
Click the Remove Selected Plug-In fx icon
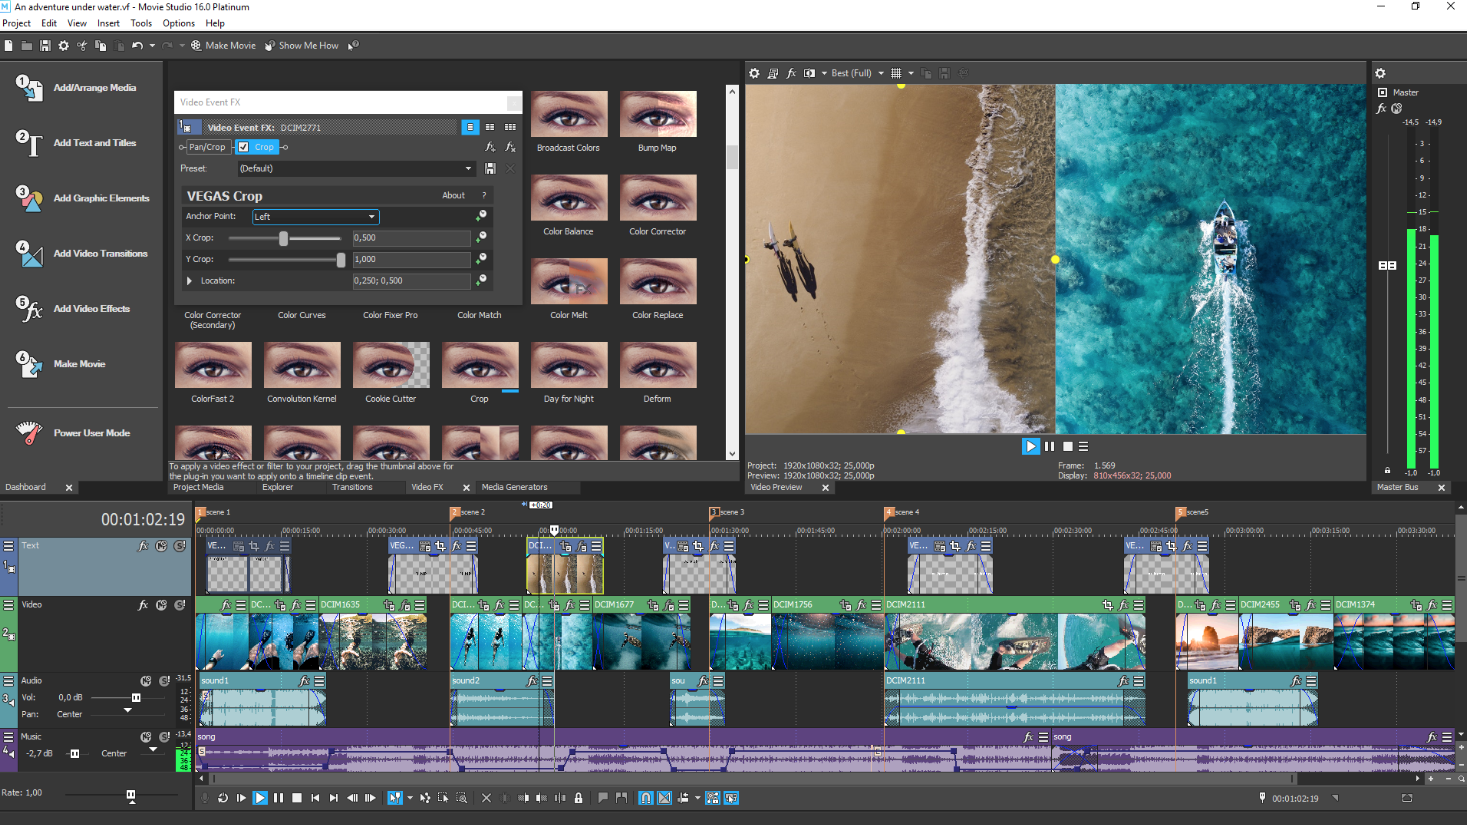click(x=510, y=147)
